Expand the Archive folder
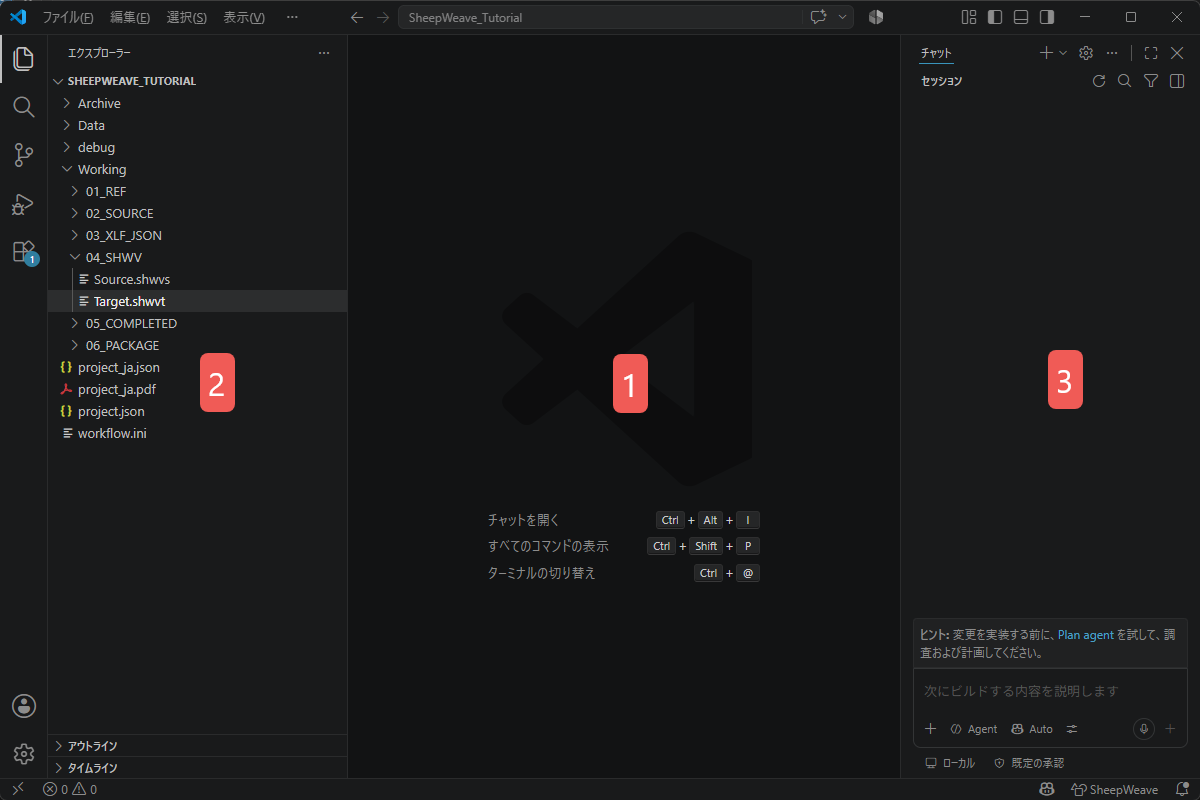The height and width of the screenshot is (800, 1200). [197, 103]
